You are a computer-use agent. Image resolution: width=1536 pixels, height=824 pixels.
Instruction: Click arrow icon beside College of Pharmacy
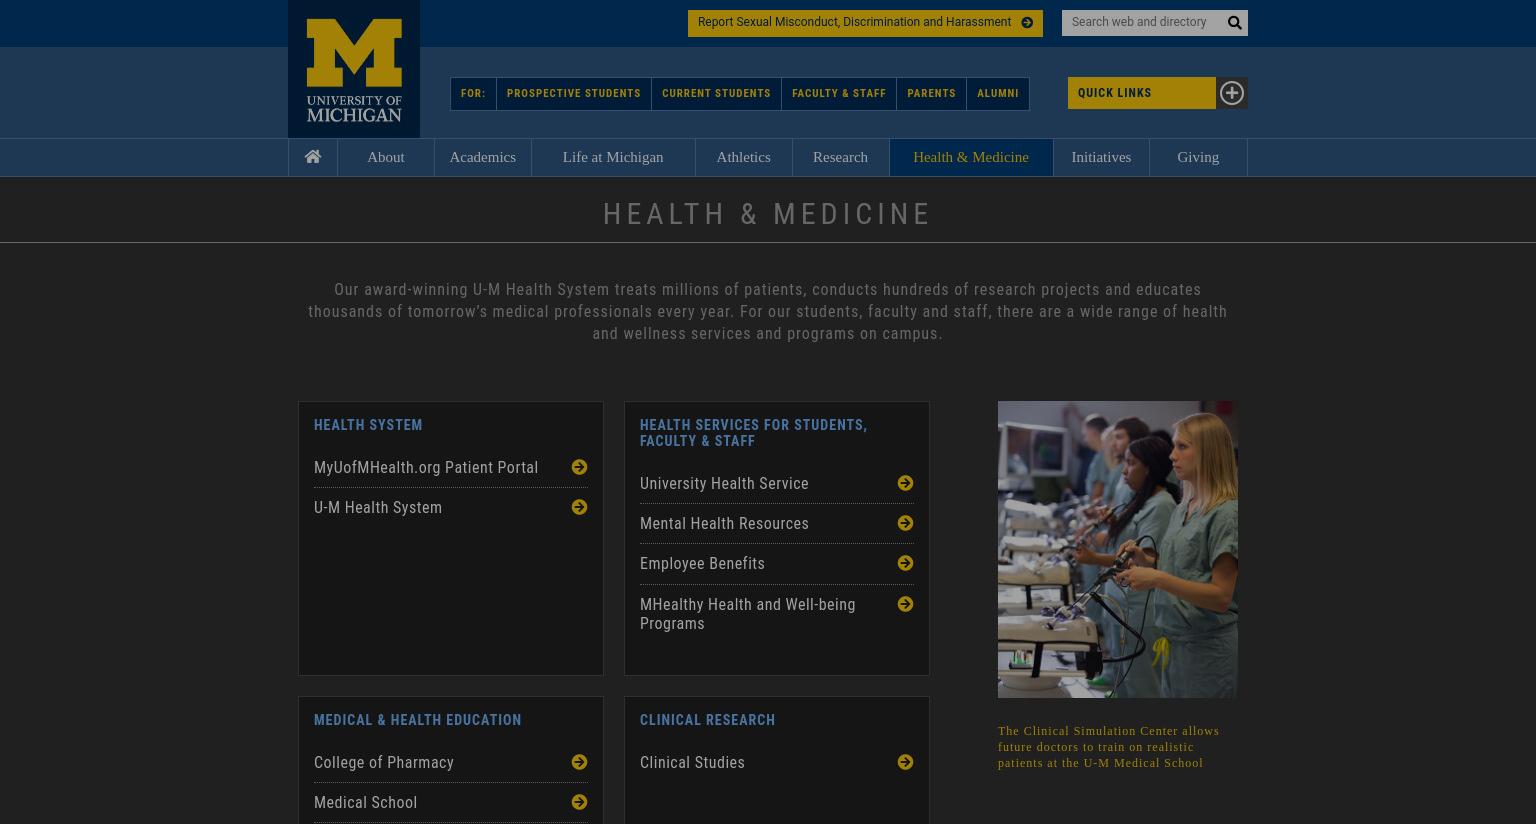click(x=579, y=762)
